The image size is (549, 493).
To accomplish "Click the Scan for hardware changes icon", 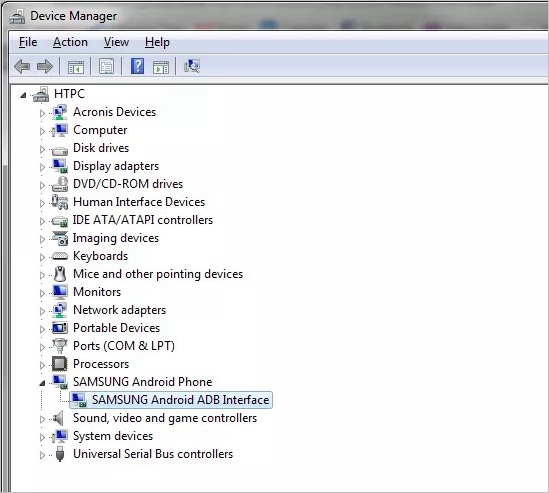I will (192, 66).
